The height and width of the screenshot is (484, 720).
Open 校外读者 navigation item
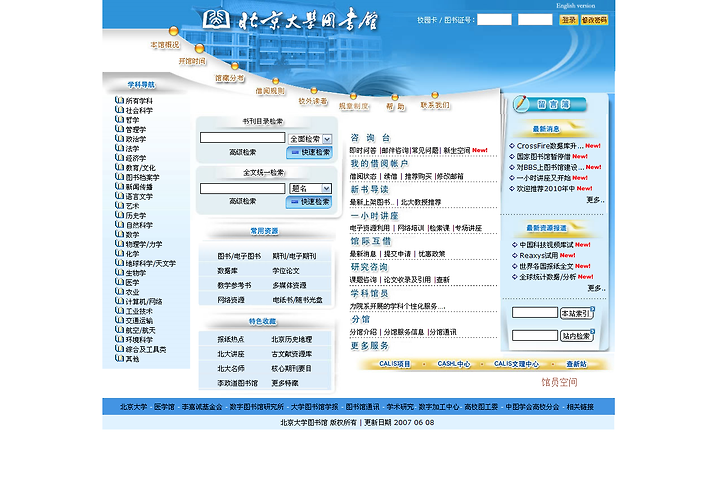coord(313,101)
